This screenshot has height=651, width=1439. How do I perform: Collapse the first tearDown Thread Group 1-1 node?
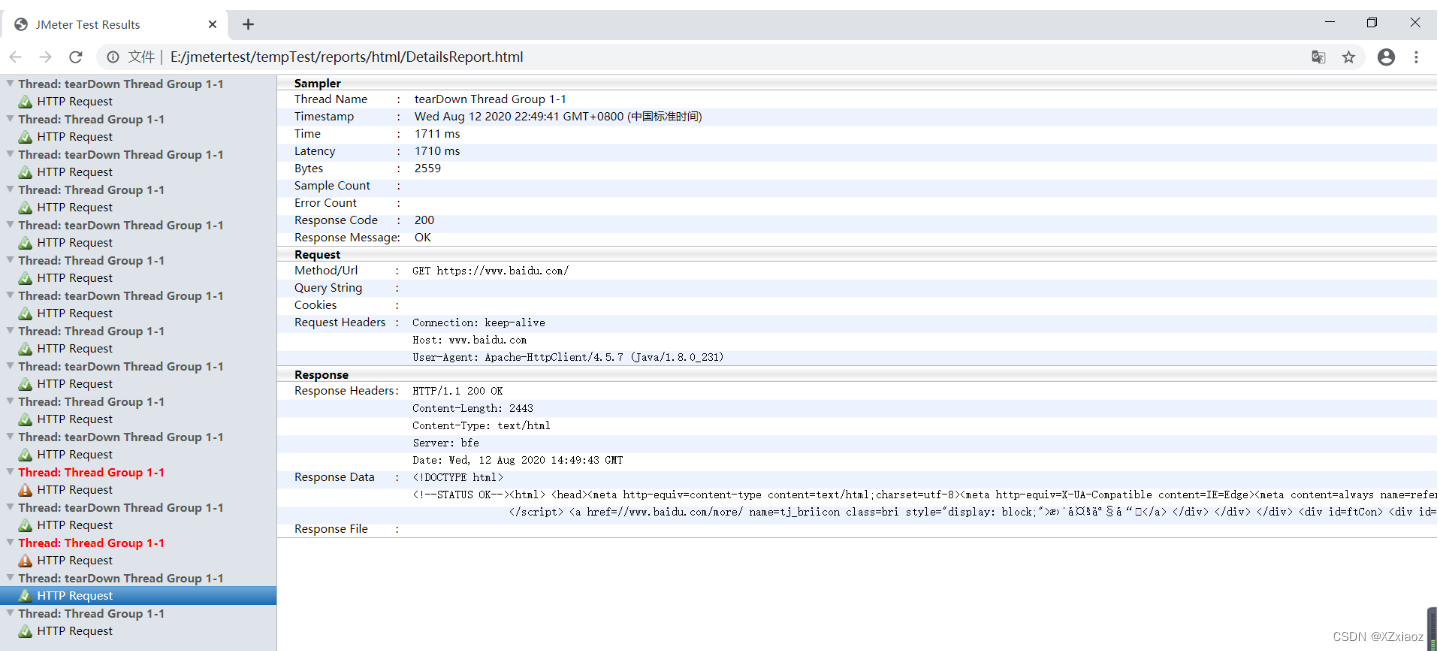click(8, 83)
